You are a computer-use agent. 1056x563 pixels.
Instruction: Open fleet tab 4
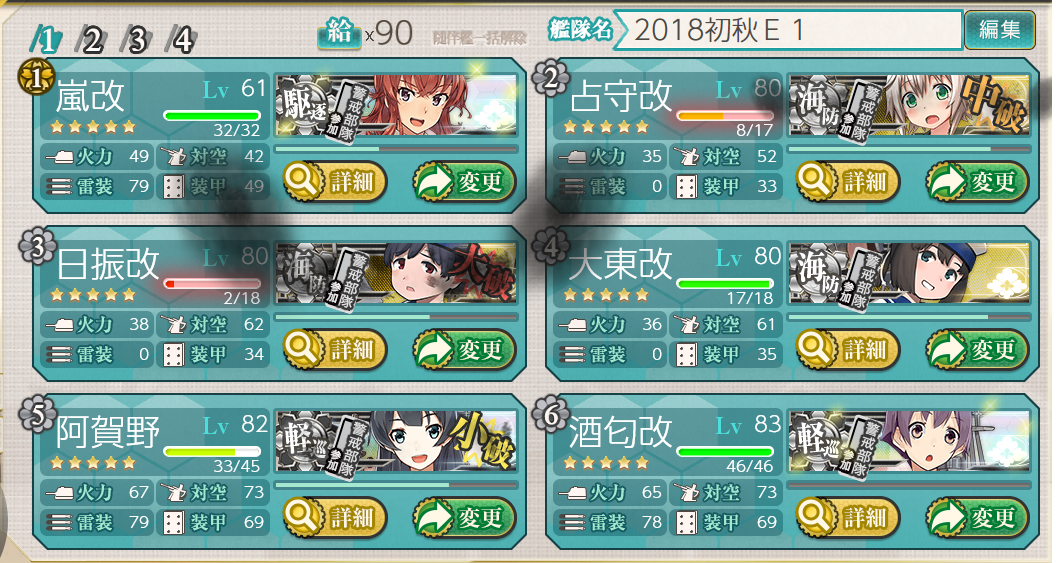point(182,40)
